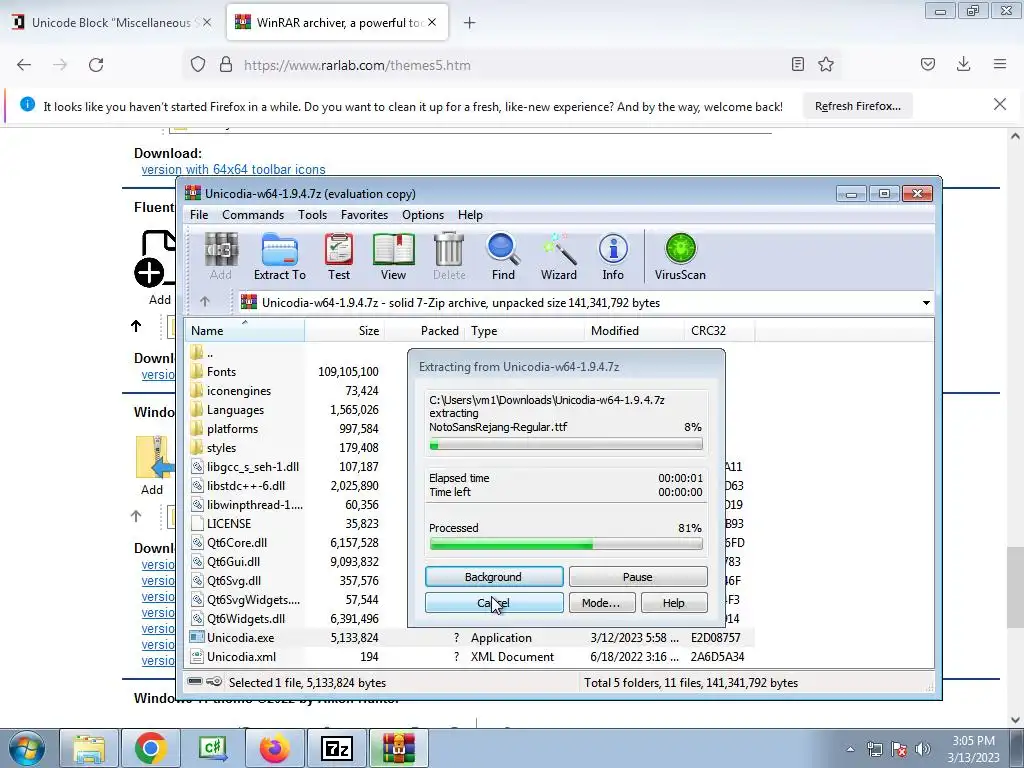Click the Refresh Firefox... button

tap(857, 106)
